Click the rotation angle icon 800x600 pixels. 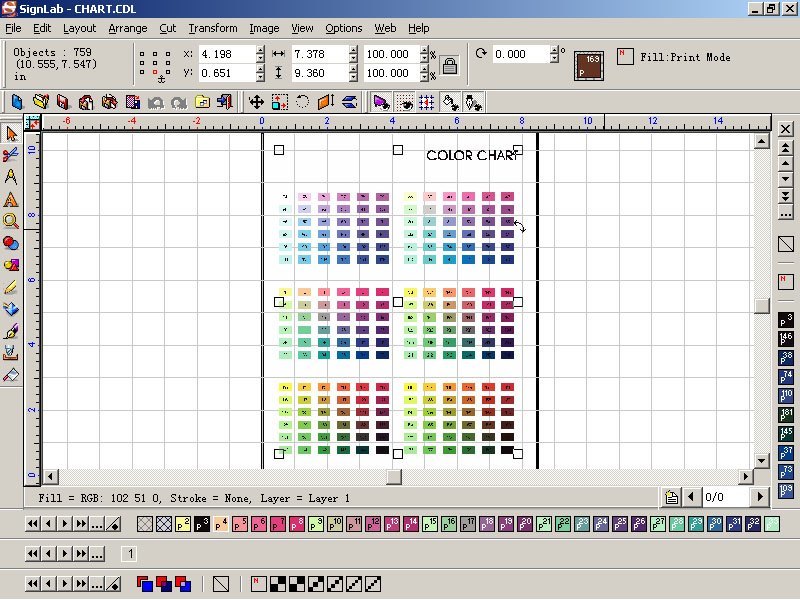(481, 54)
